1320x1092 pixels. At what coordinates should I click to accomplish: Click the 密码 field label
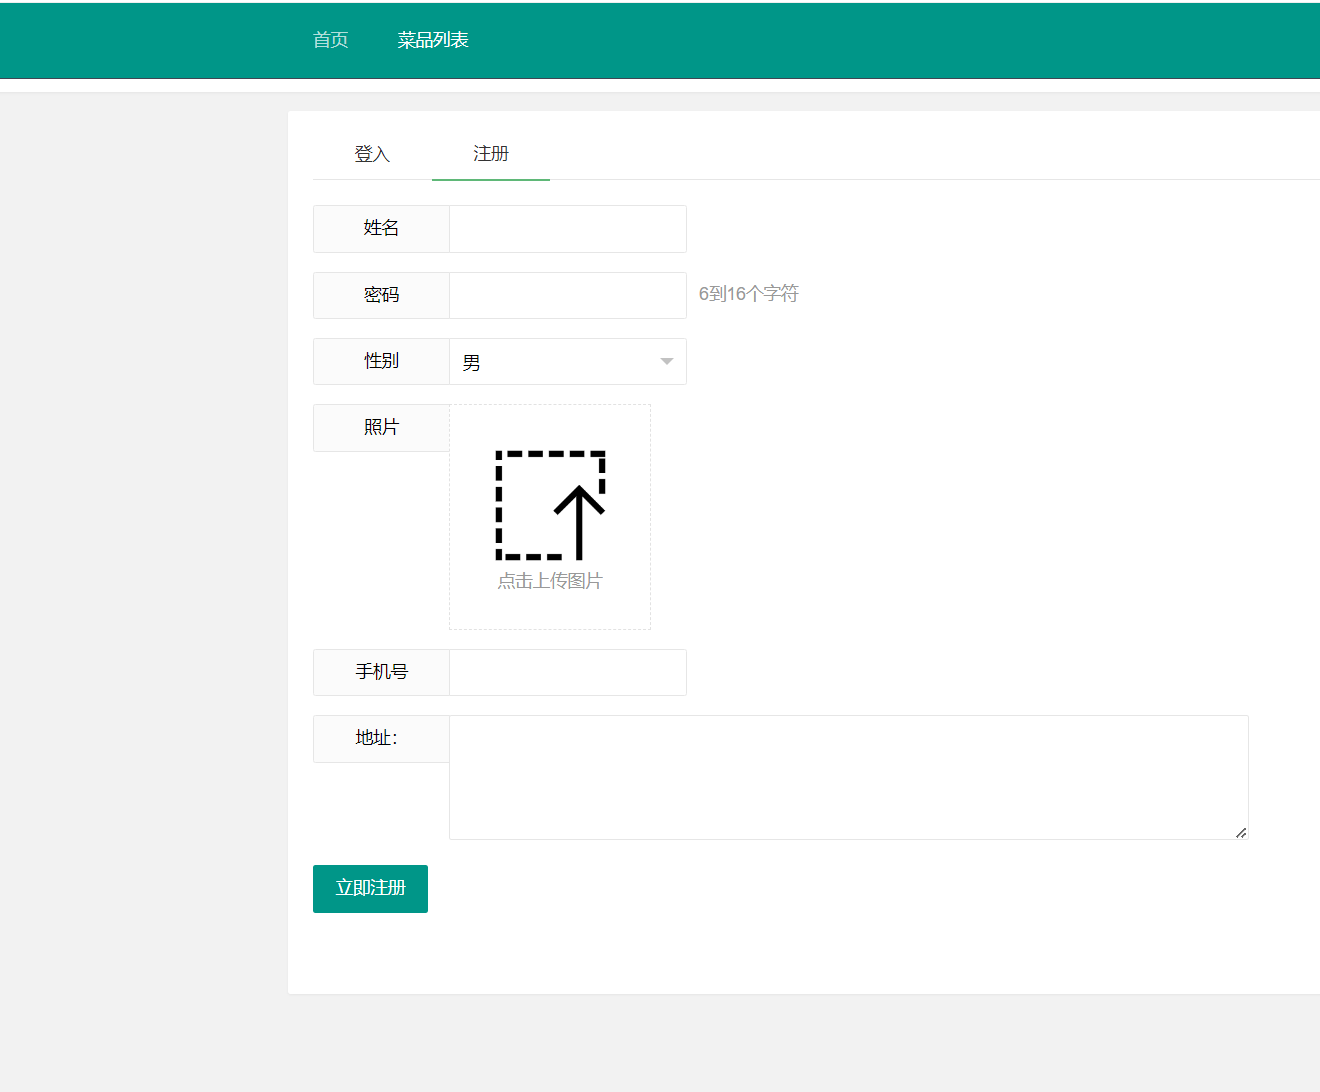click(381, 296)
